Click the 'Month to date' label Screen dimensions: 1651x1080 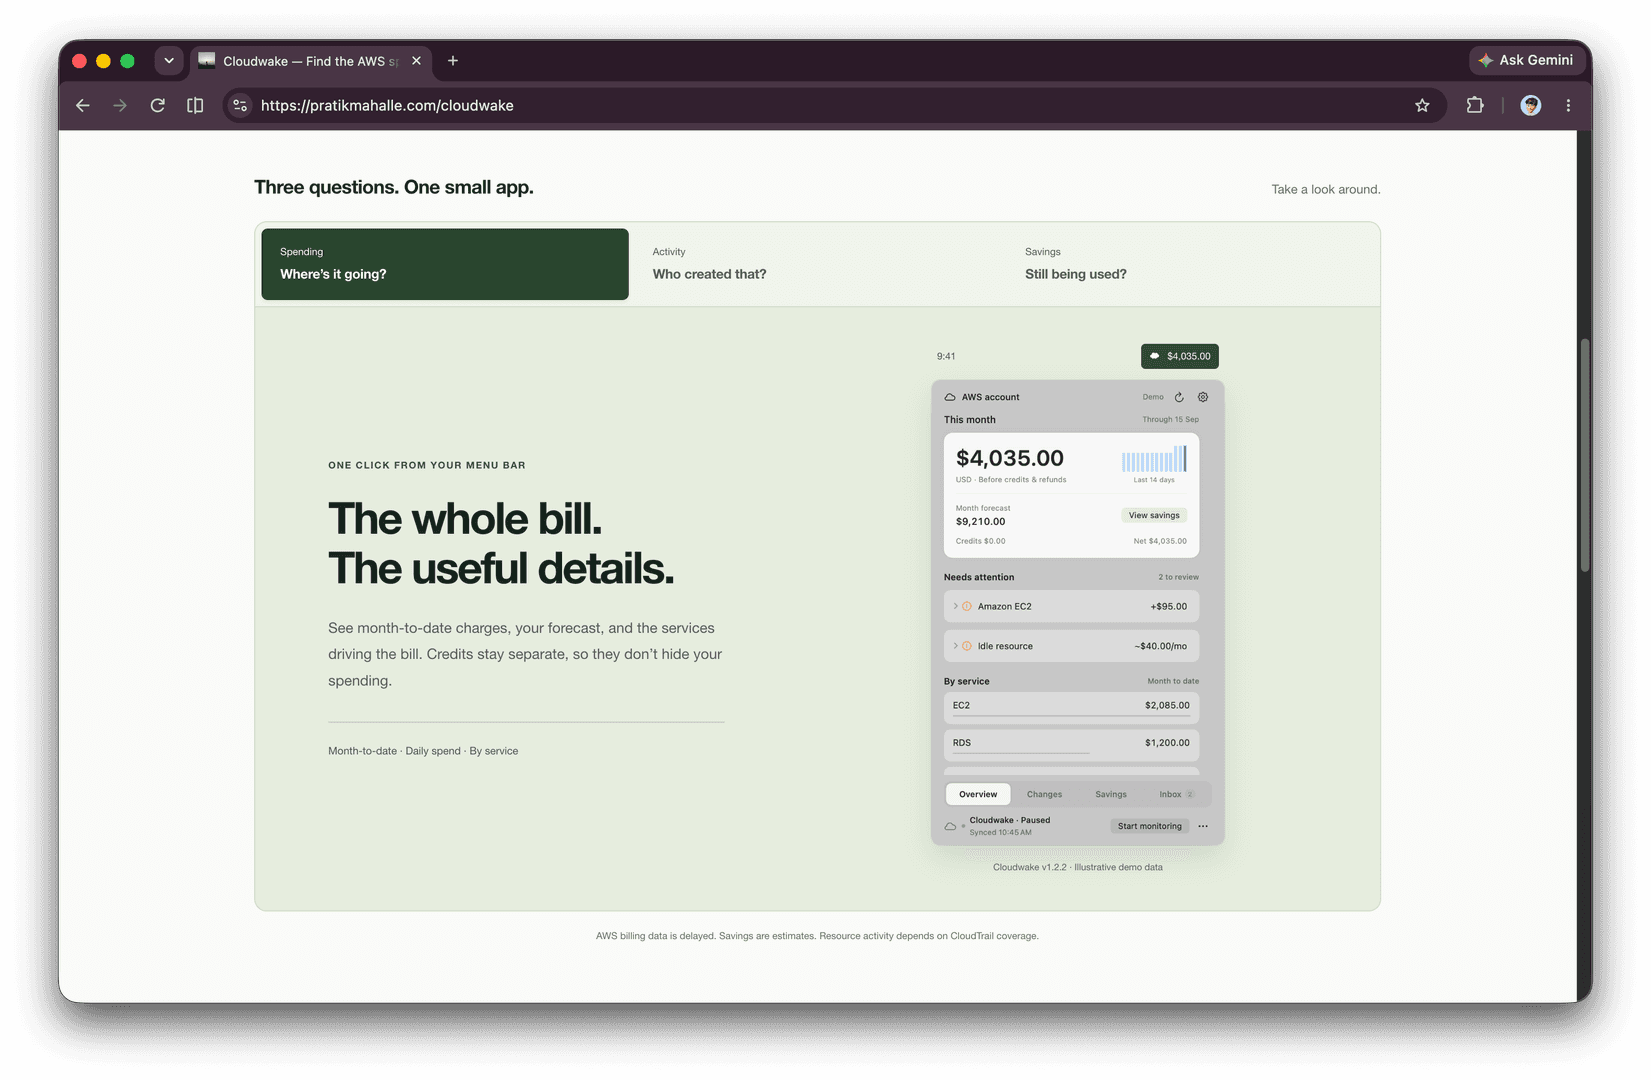pyautogui.click(x=1173, y=681)
